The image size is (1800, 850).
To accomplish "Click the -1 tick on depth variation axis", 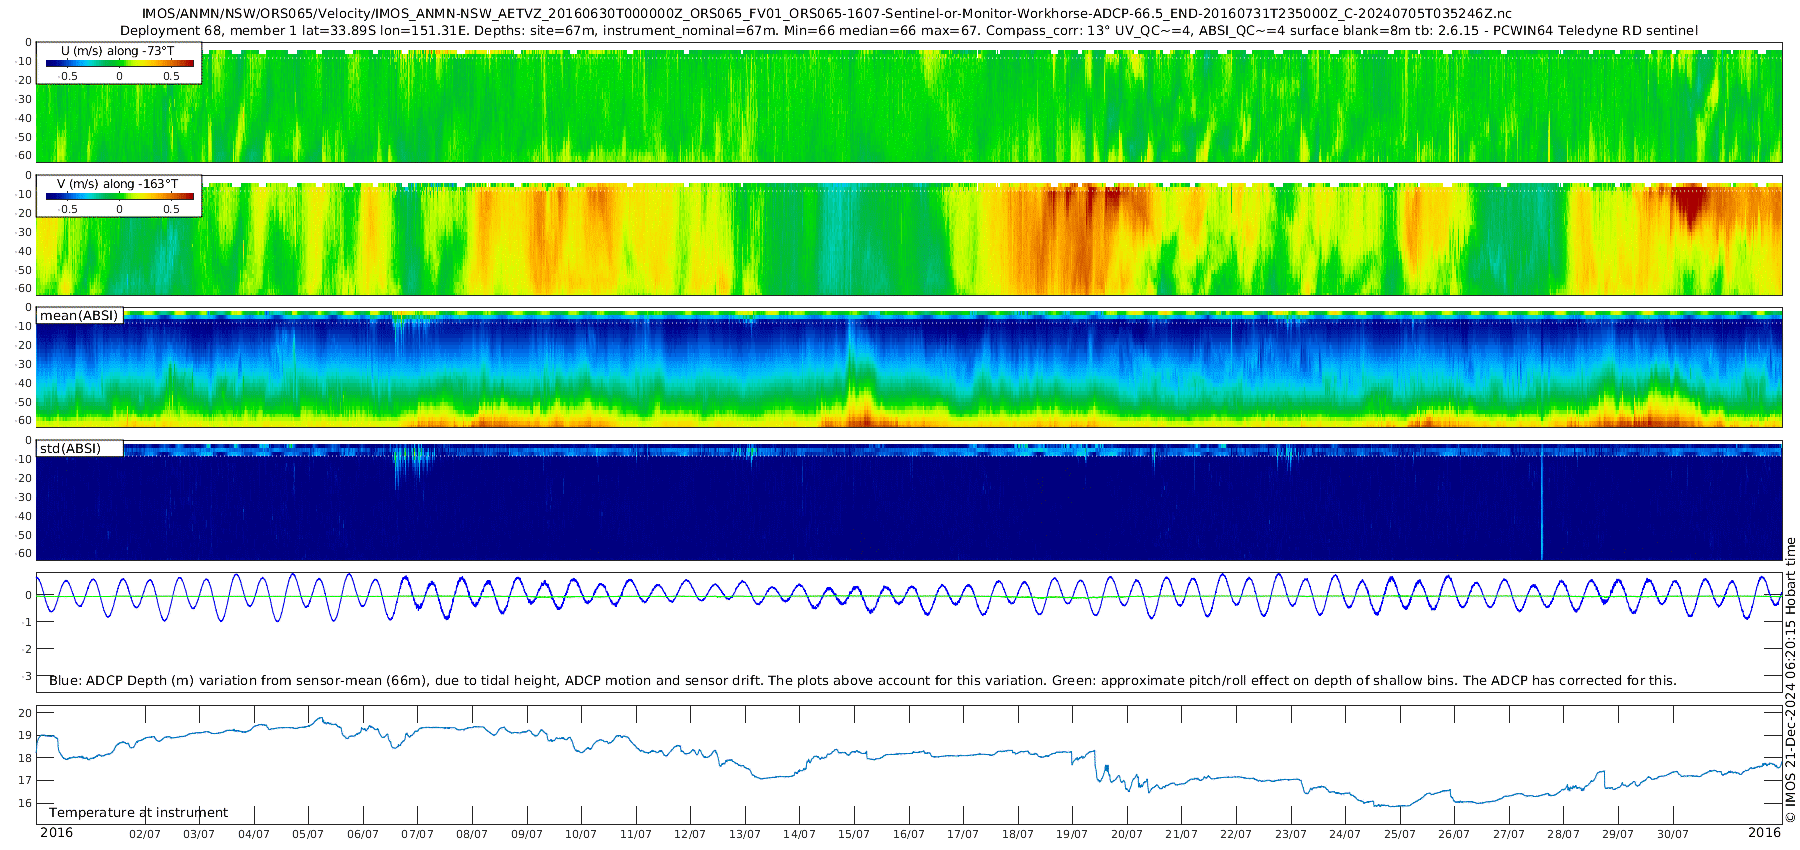I will click(27, 622).
